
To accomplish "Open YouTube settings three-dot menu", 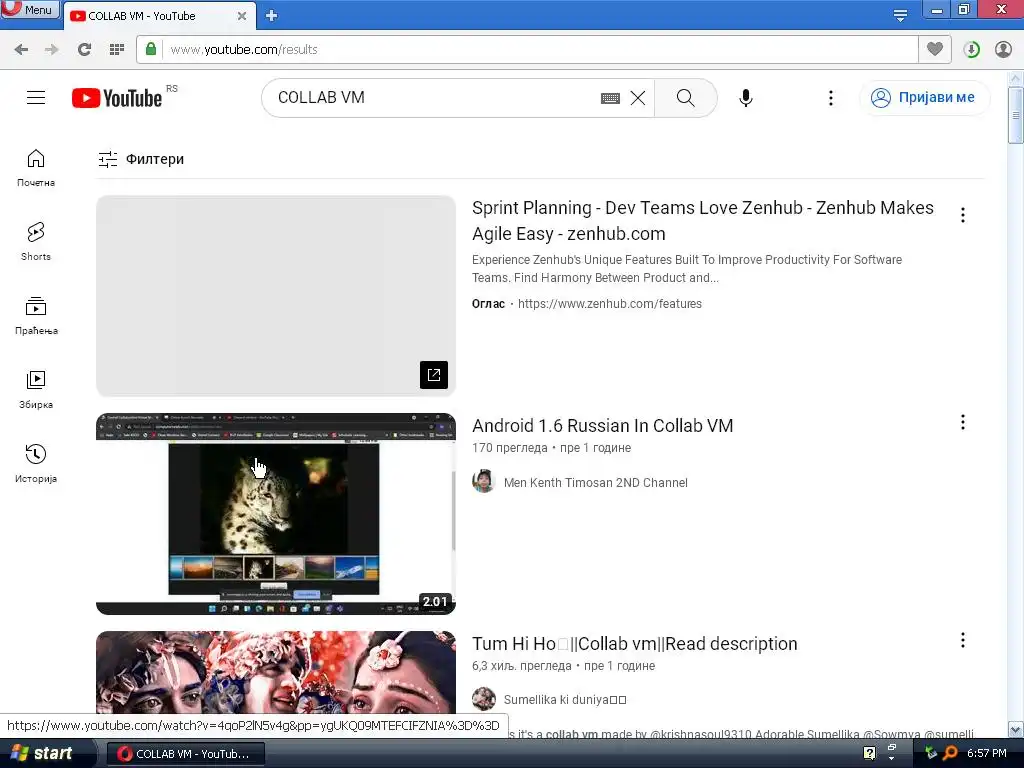I will coord(831,98).
